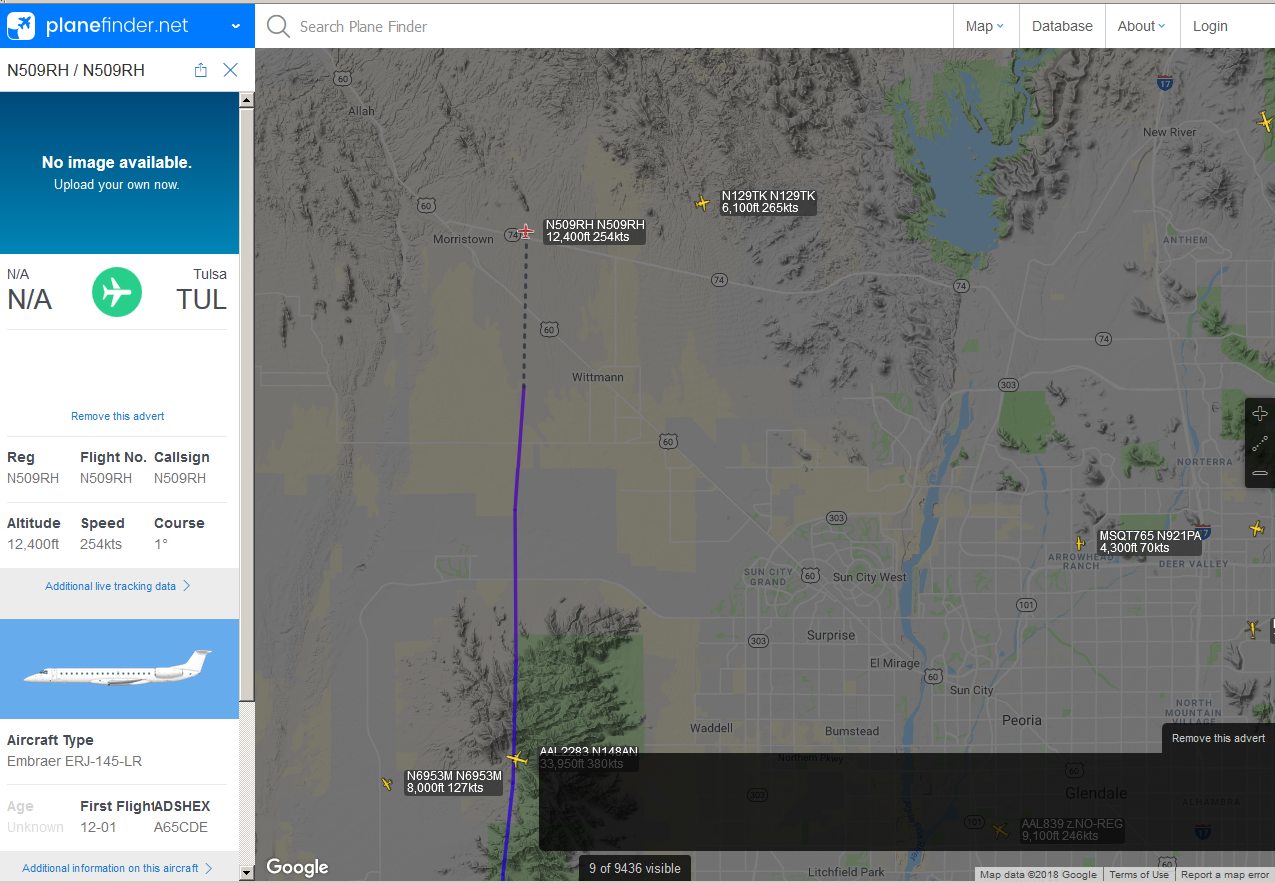Select the red N509RH plane on map
This screenshot has height=883, width=1275.
(526, 232)
